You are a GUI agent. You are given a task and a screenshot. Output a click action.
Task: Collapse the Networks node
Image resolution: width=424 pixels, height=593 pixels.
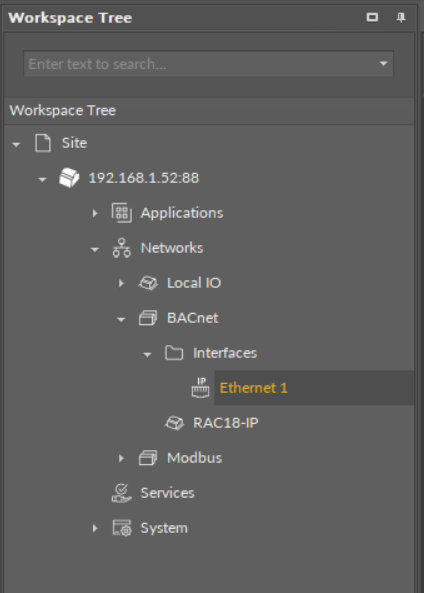[95, 249]
